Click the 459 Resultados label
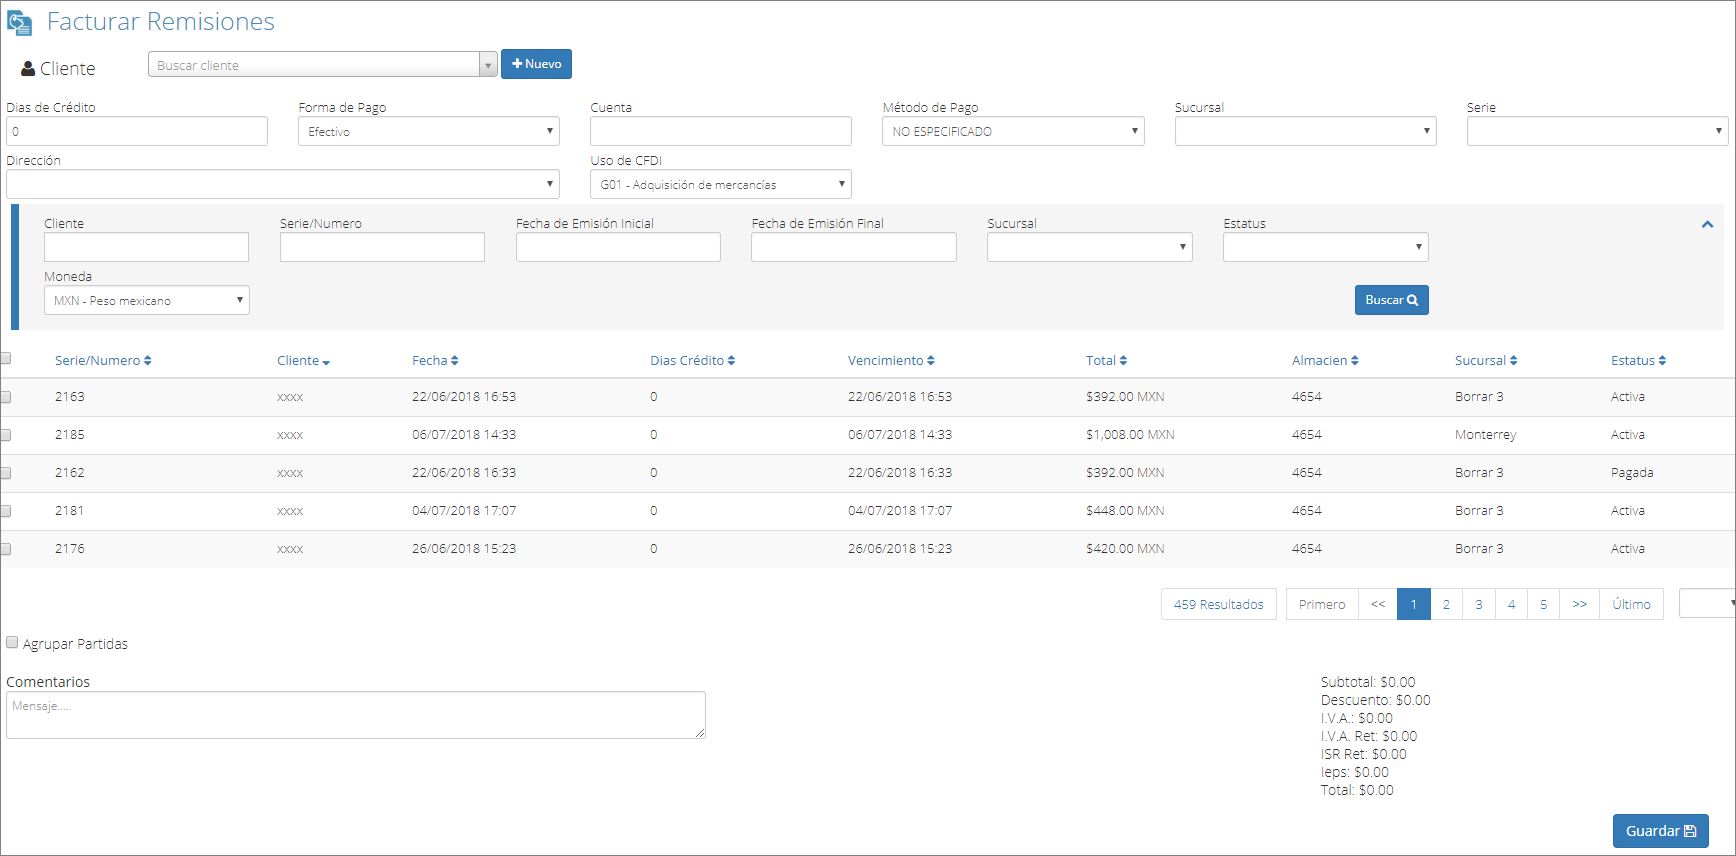Screen dimensions: 1736x856 click(1219, 604)
